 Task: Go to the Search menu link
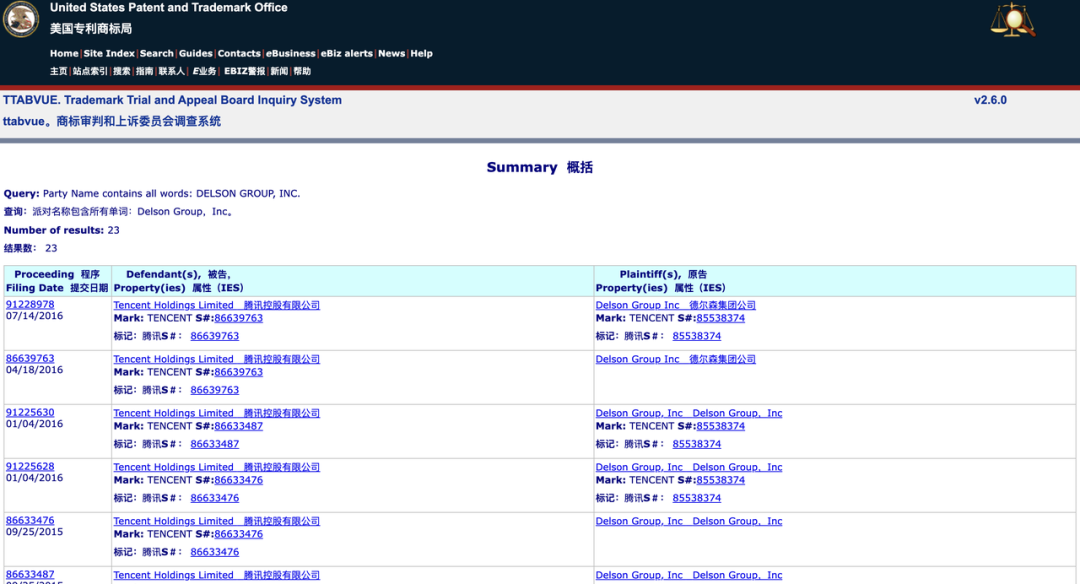(x=156, y=53)
